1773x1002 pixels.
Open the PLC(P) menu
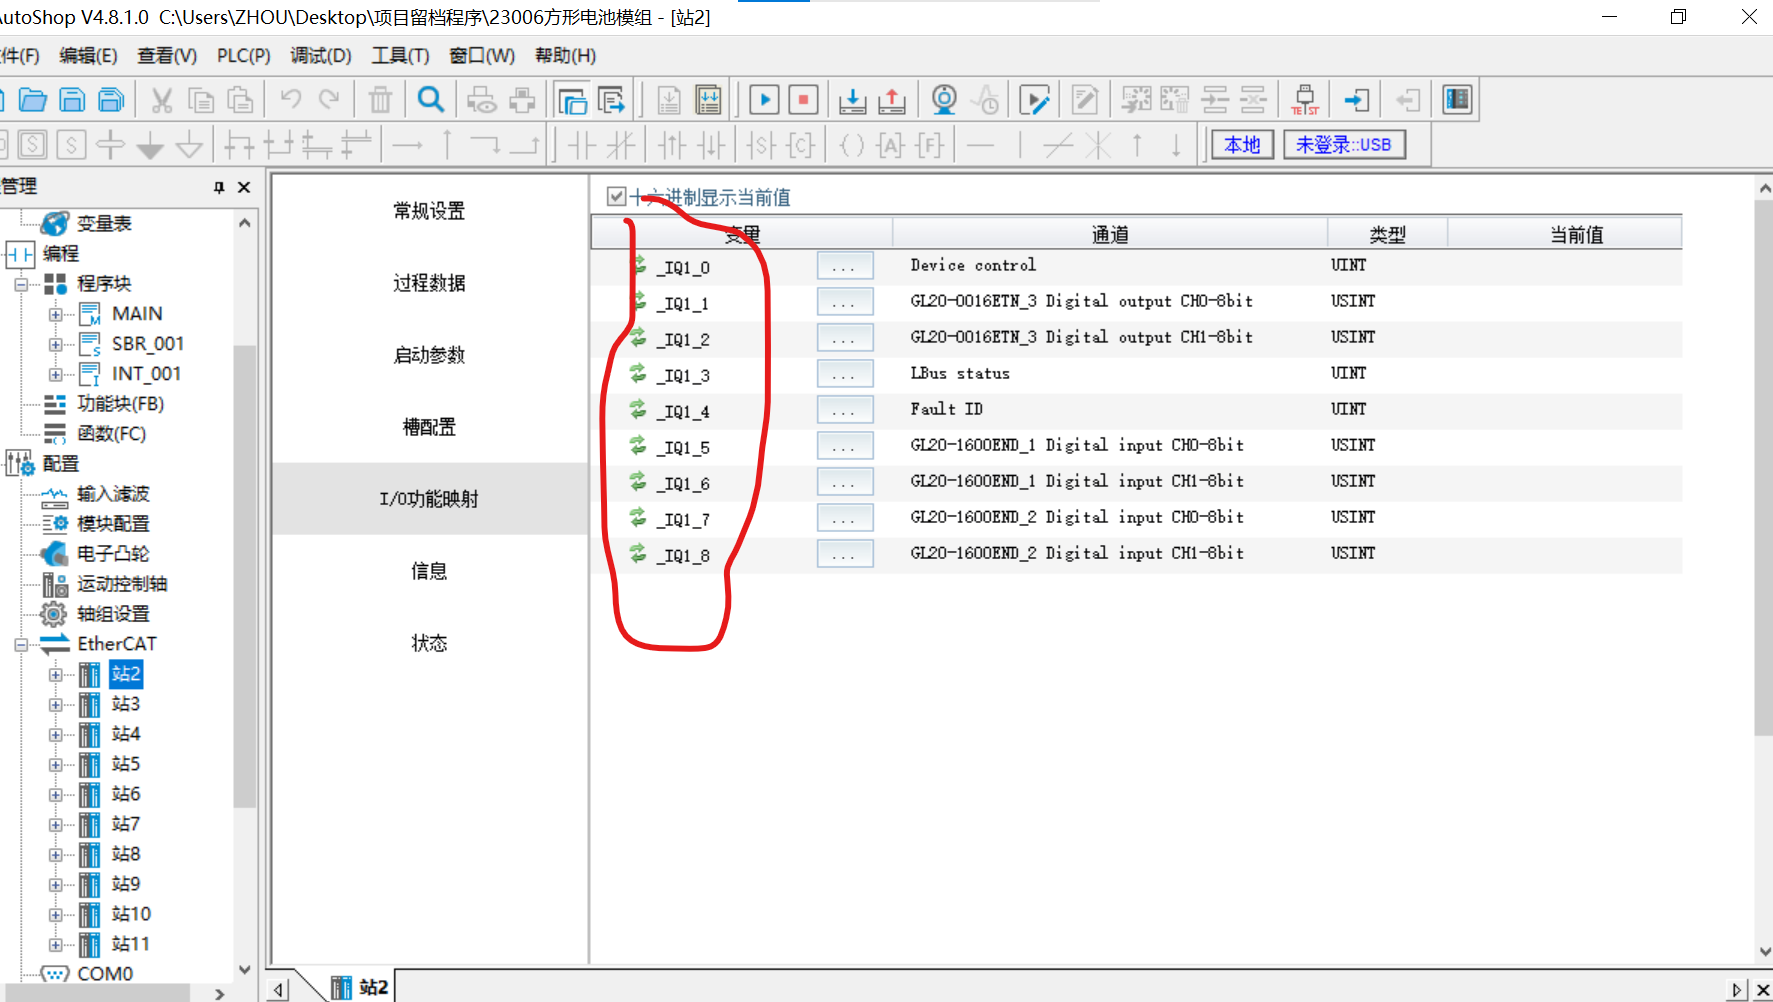coord(244,56)
